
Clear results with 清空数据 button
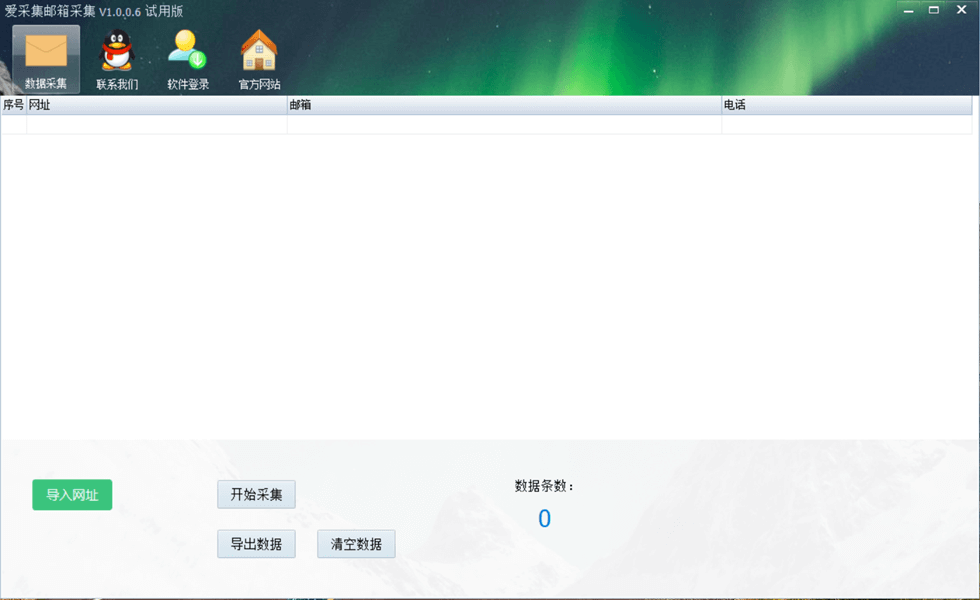(356, 544)
